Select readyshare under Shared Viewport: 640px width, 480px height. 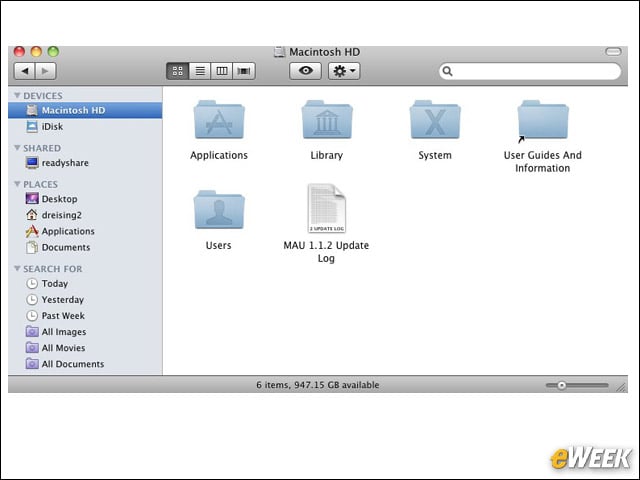[x=85, y=163]
